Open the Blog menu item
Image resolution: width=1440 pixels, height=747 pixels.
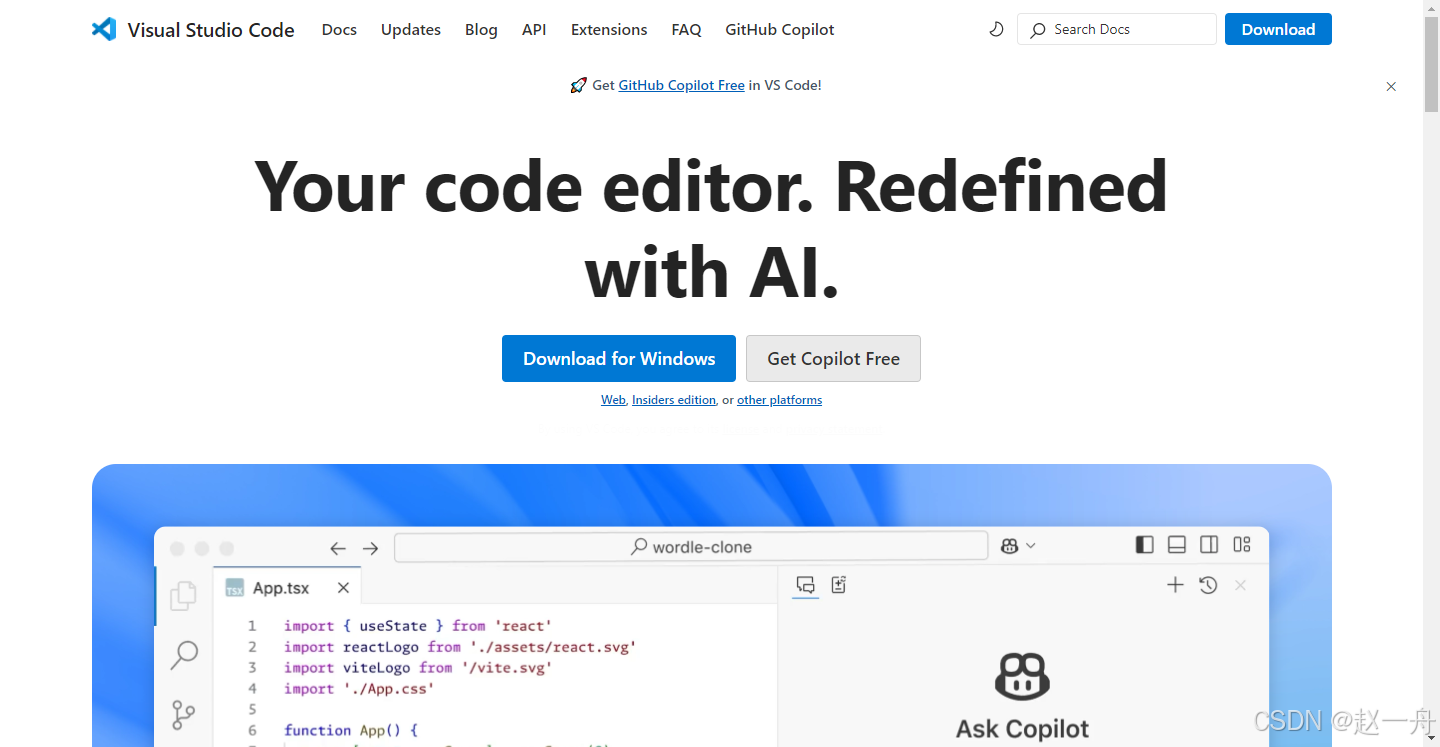pos(481,30)
